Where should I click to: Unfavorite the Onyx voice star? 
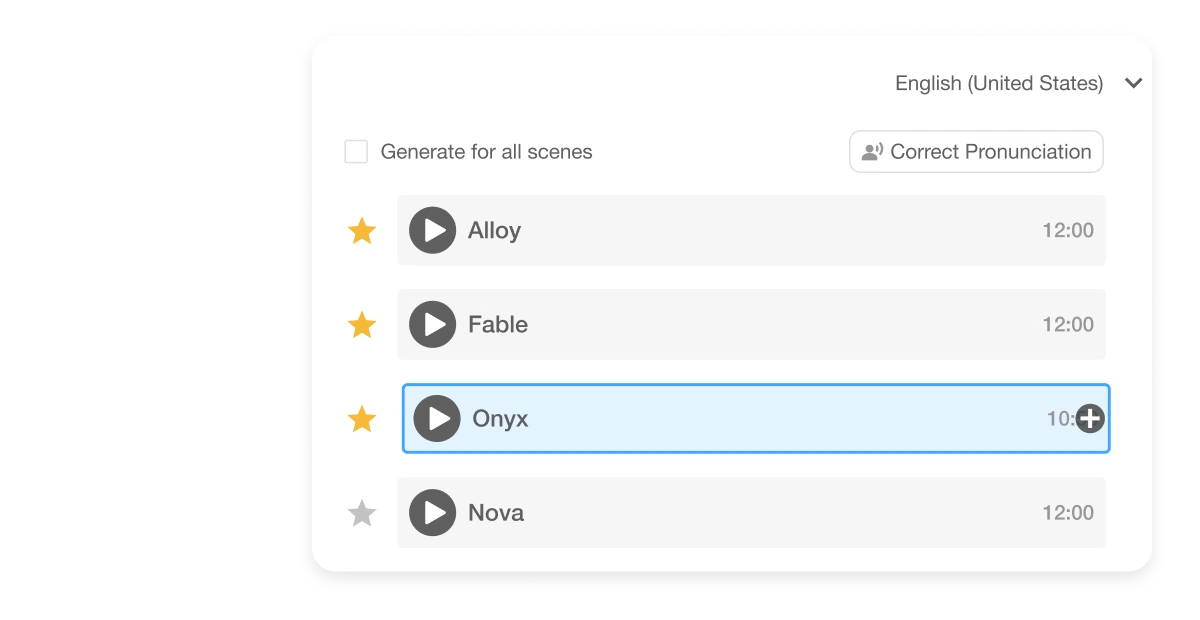[x=362, y=419]
